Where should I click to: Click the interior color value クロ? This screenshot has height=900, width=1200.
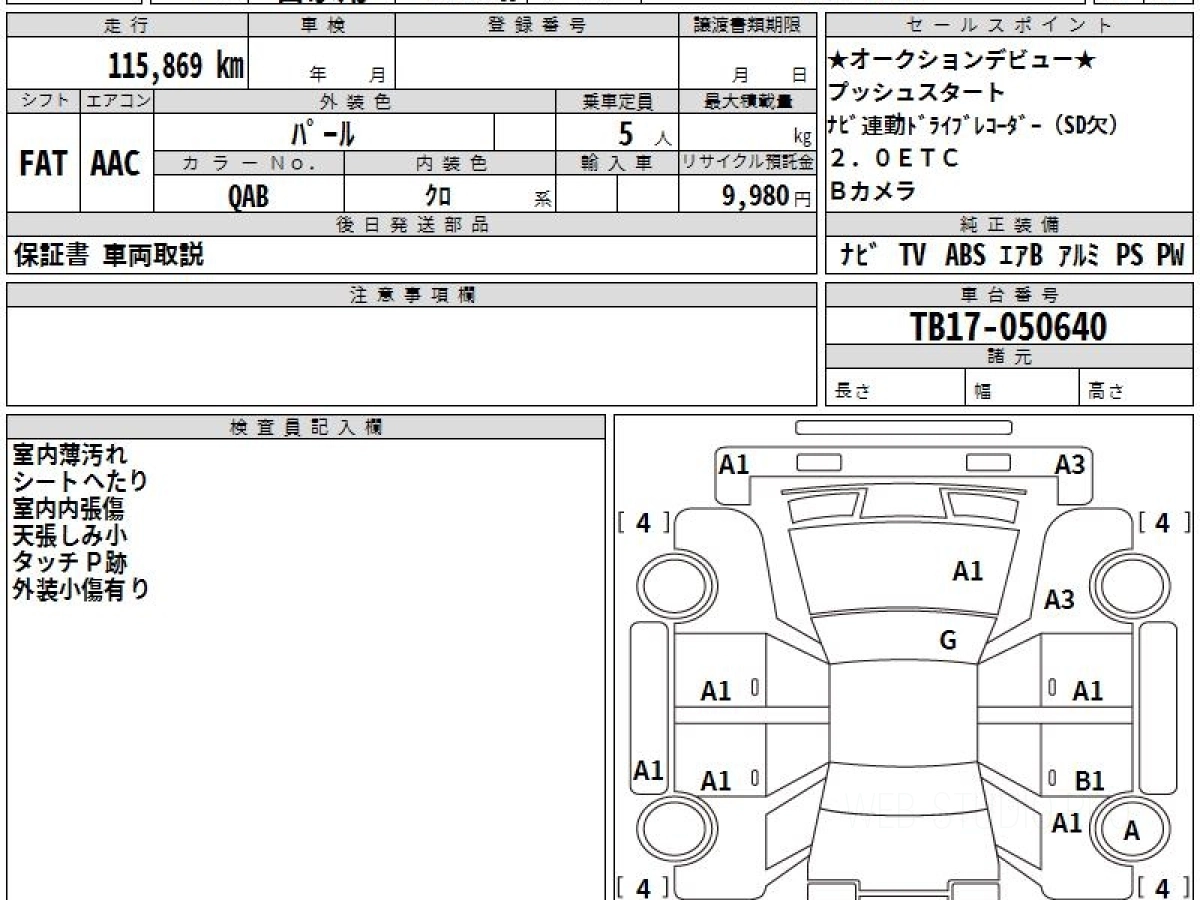pos(438,196)
